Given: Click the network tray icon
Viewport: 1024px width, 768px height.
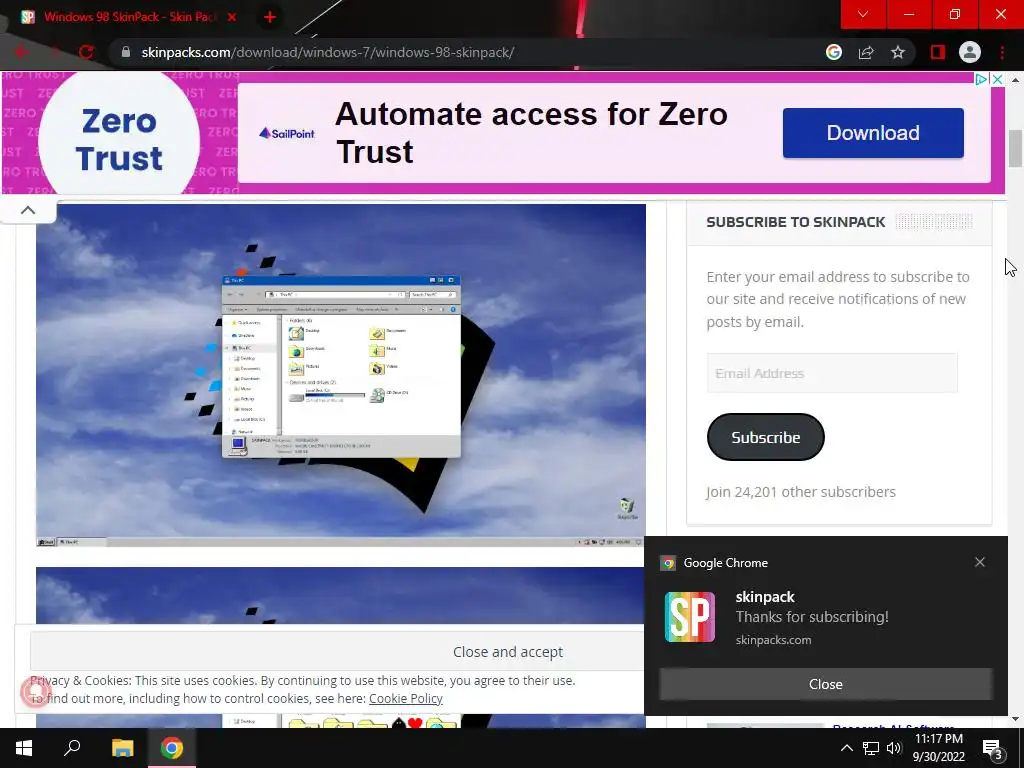Looking at the screenshot, I should click(871, 748).
